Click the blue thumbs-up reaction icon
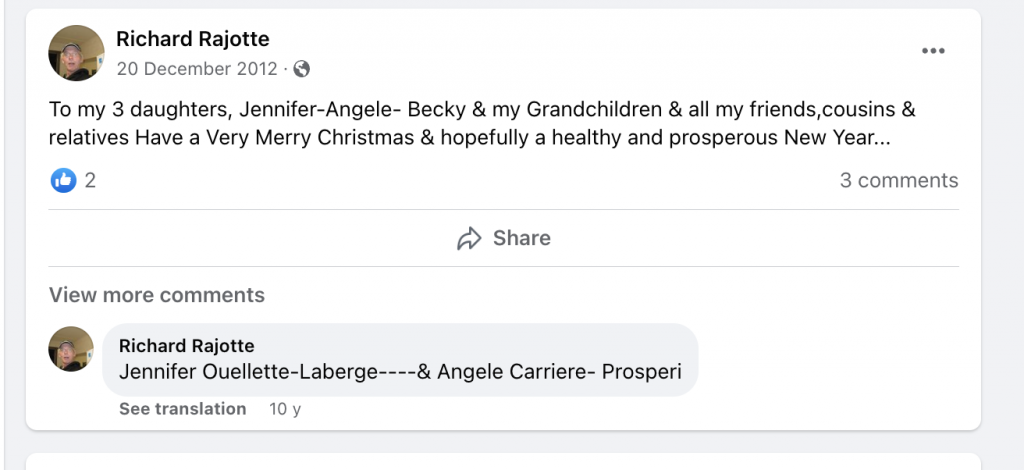Image resolution: width=1024 pixels, height=470 pixels. [63, 181]
